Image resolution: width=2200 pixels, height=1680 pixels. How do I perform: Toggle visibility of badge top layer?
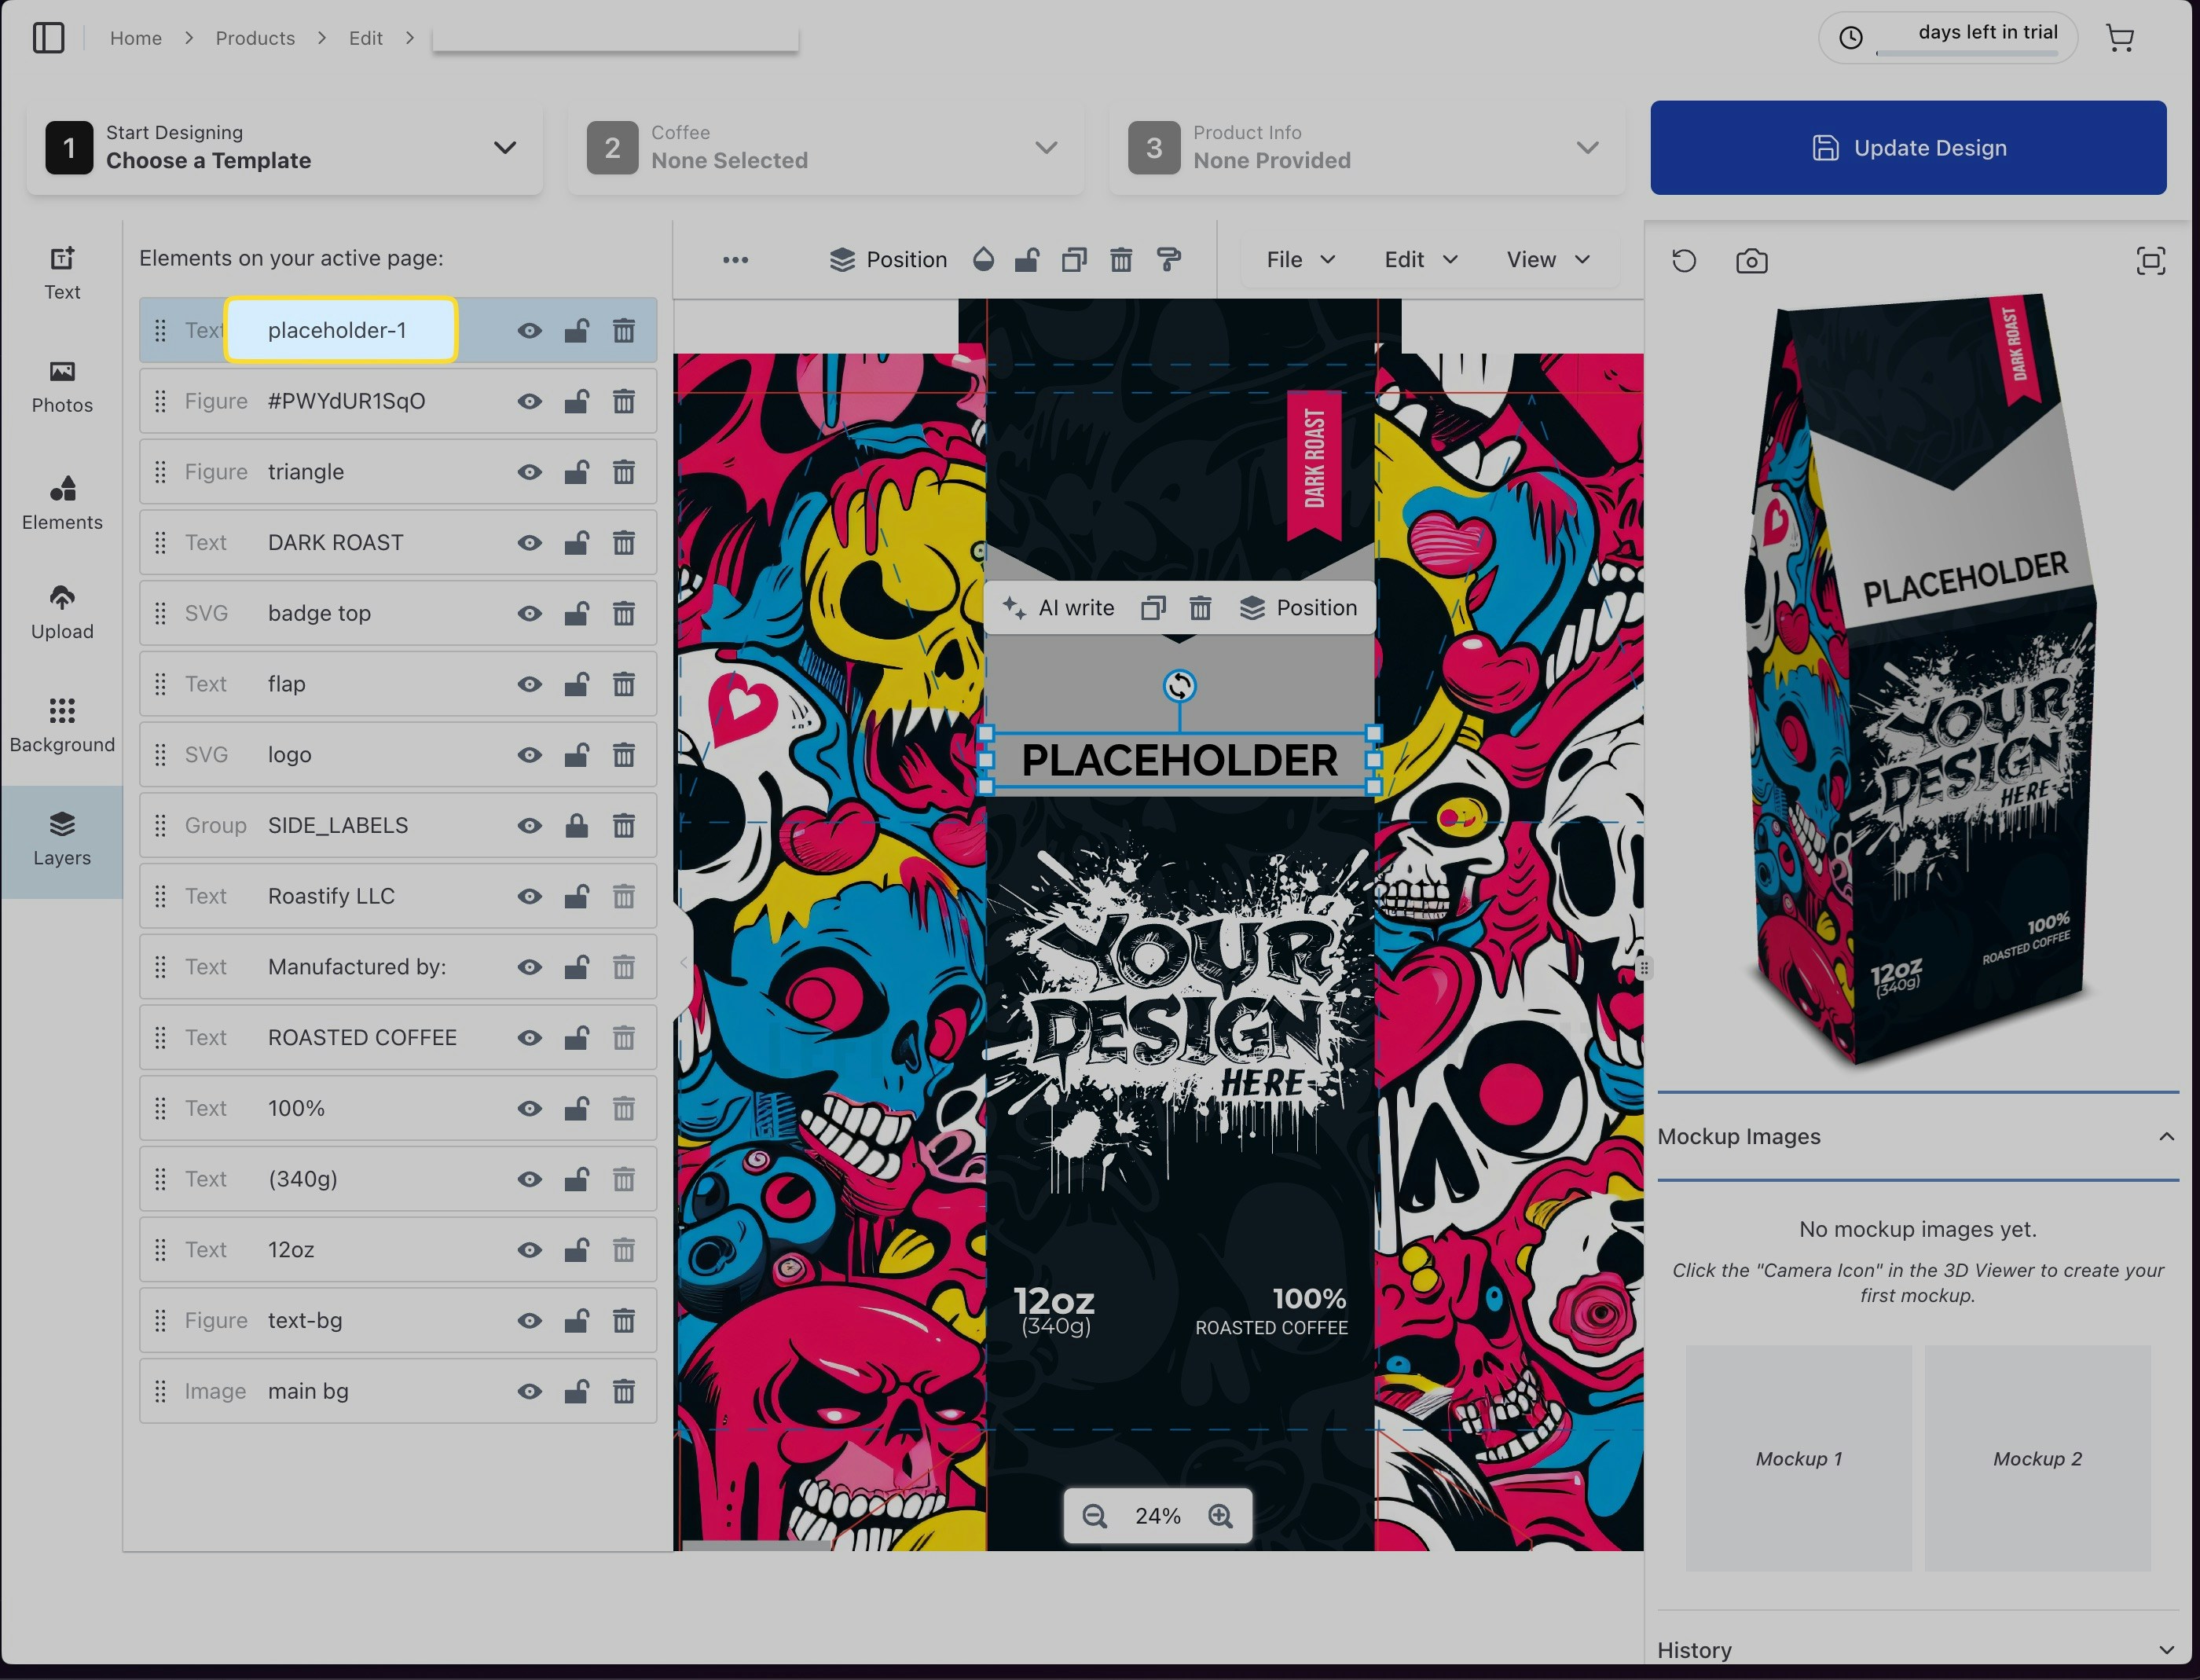tap(529, 614)
